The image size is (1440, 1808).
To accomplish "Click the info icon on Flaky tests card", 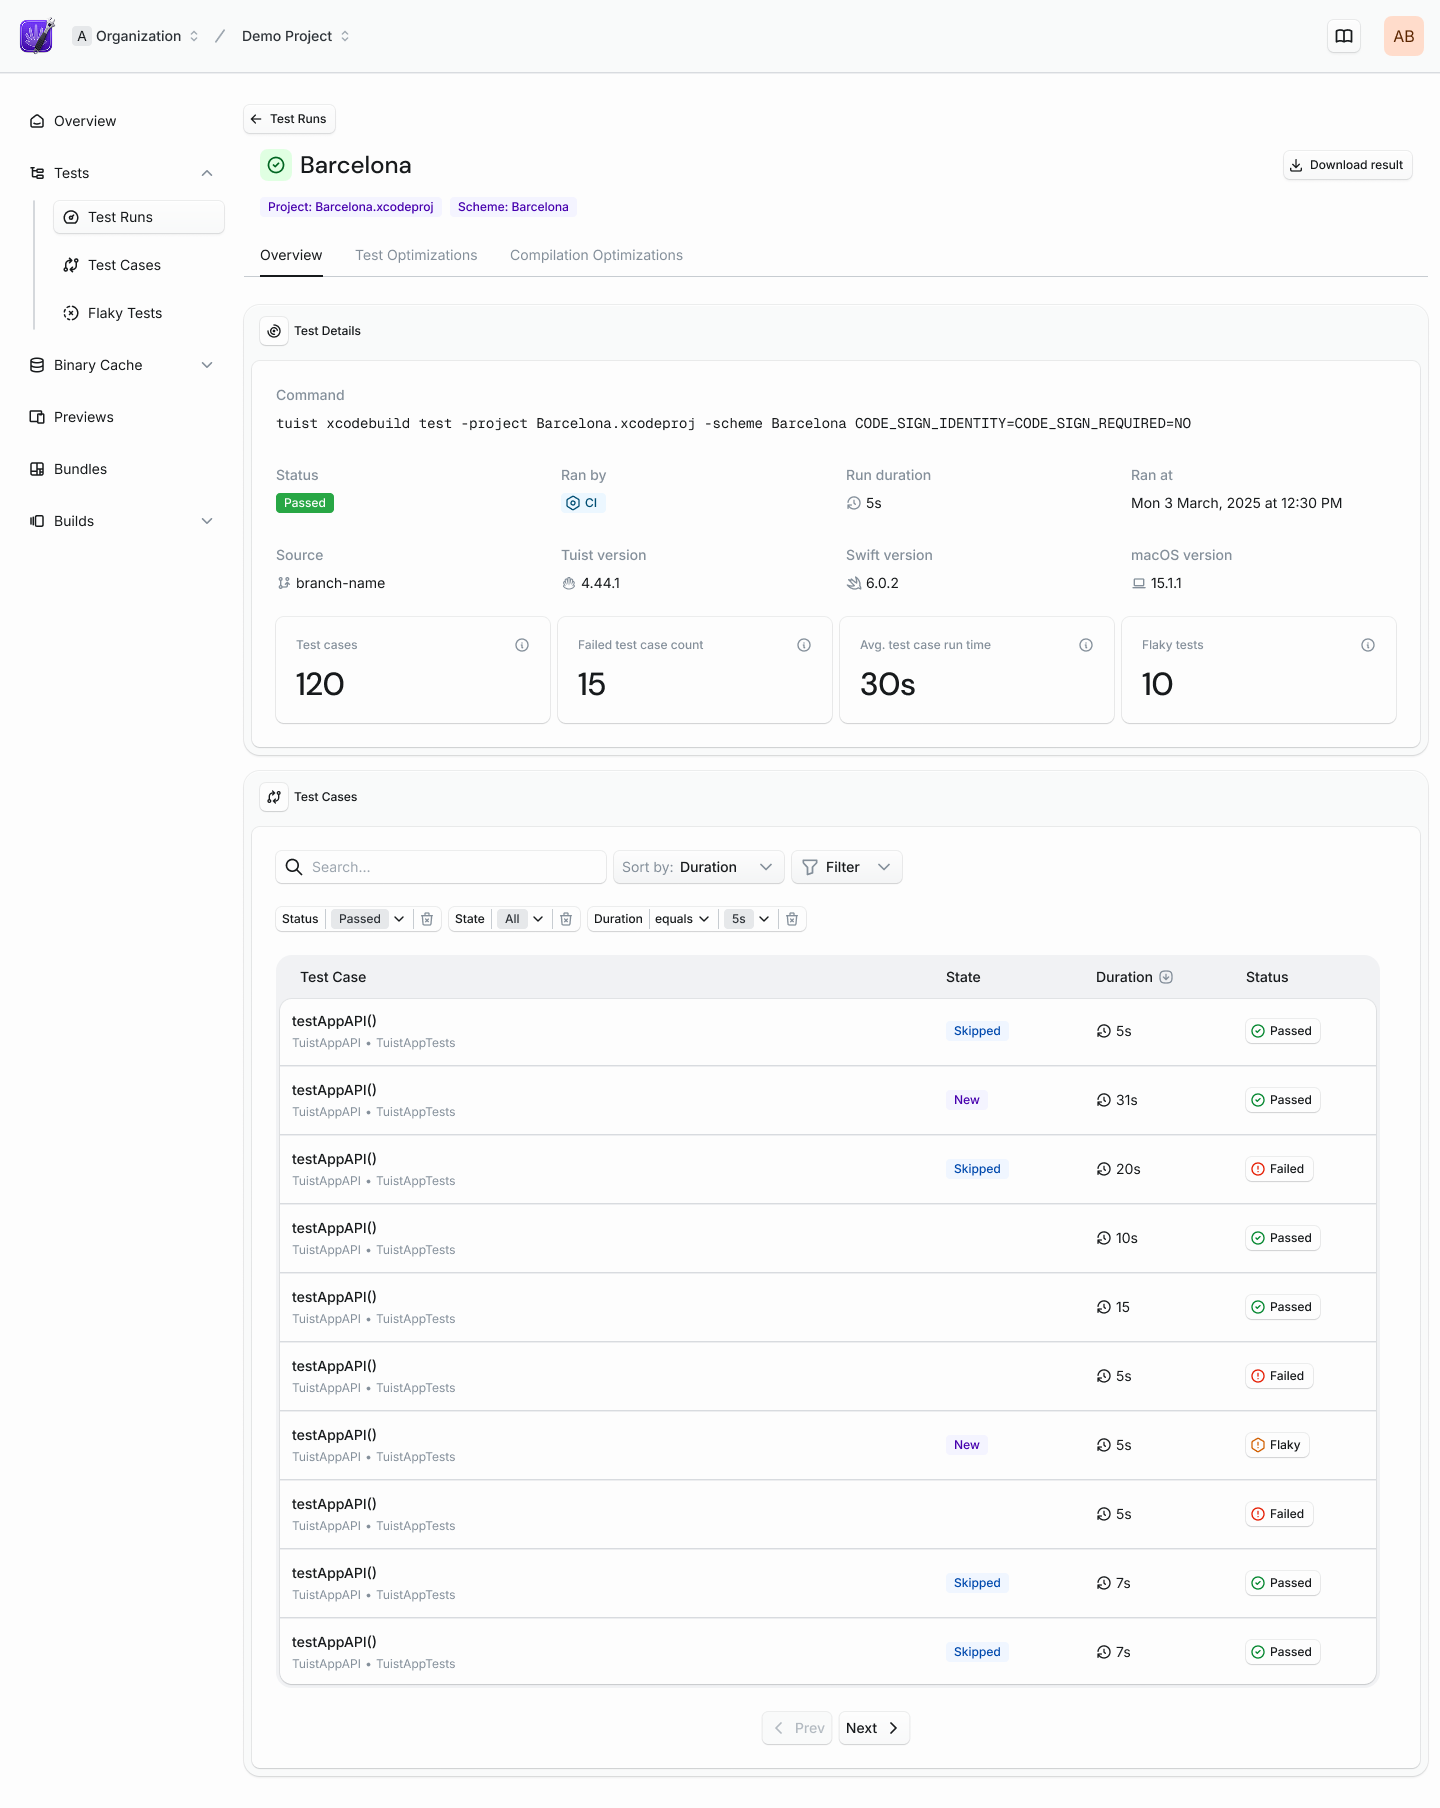I will coord(1368,645).
